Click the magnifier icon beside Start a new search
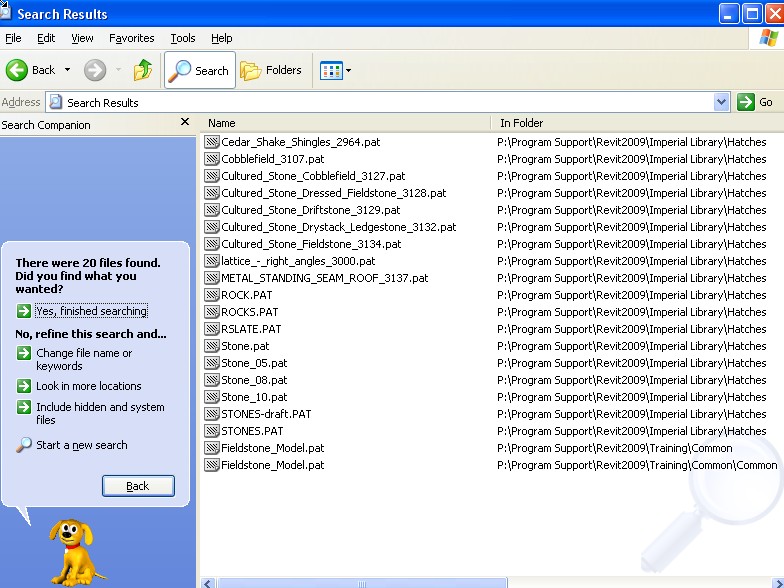 pyautogui.click(x=24, y=445)
